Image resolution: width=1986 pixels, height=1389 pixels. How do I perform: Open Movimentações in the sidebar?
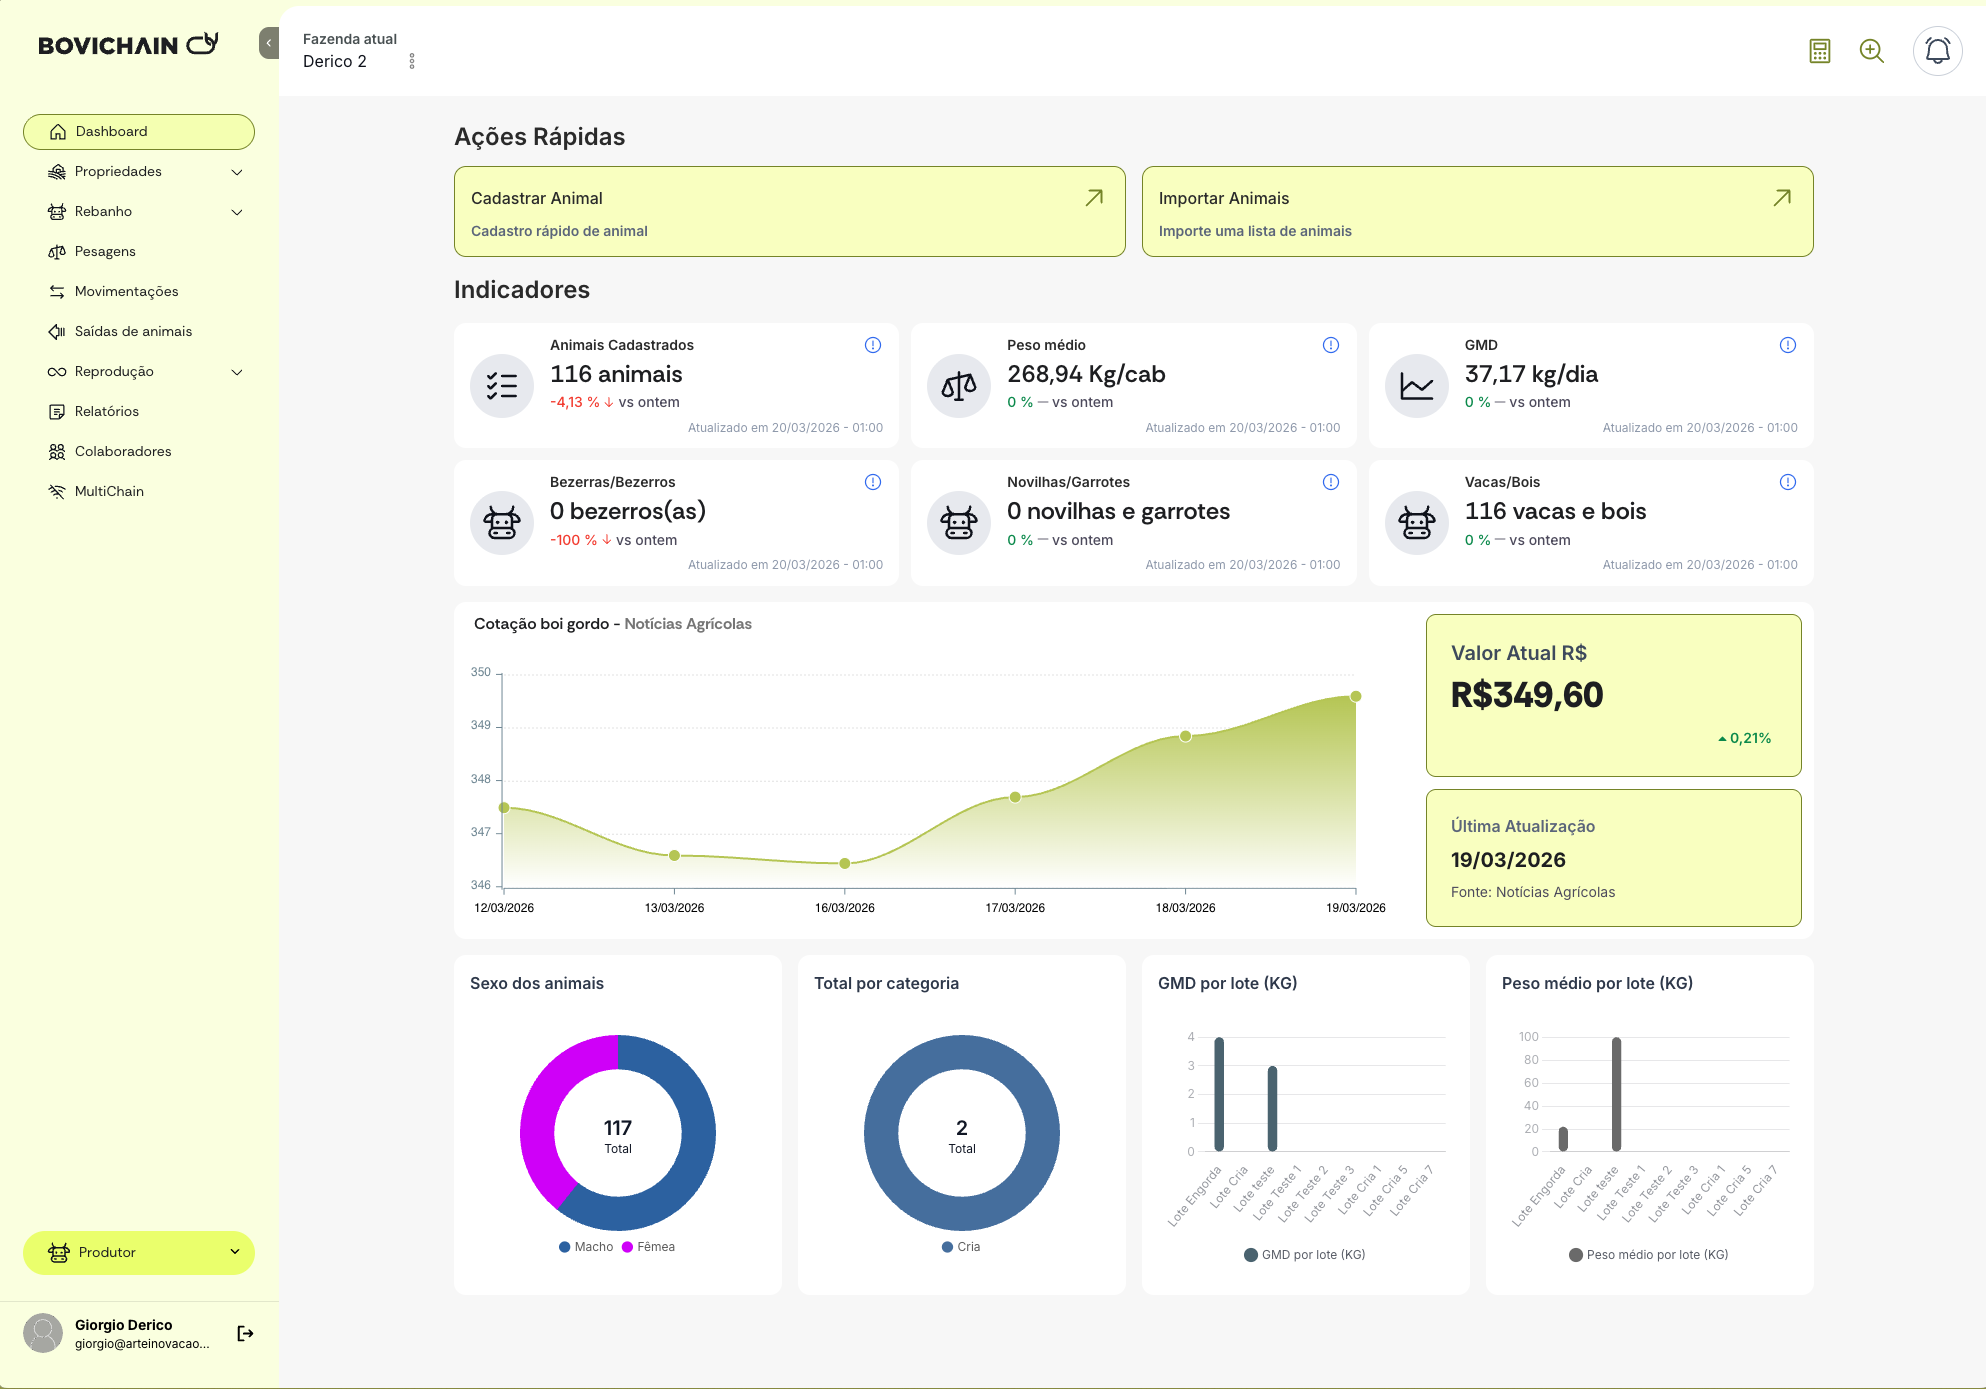(x=139, y=292)
